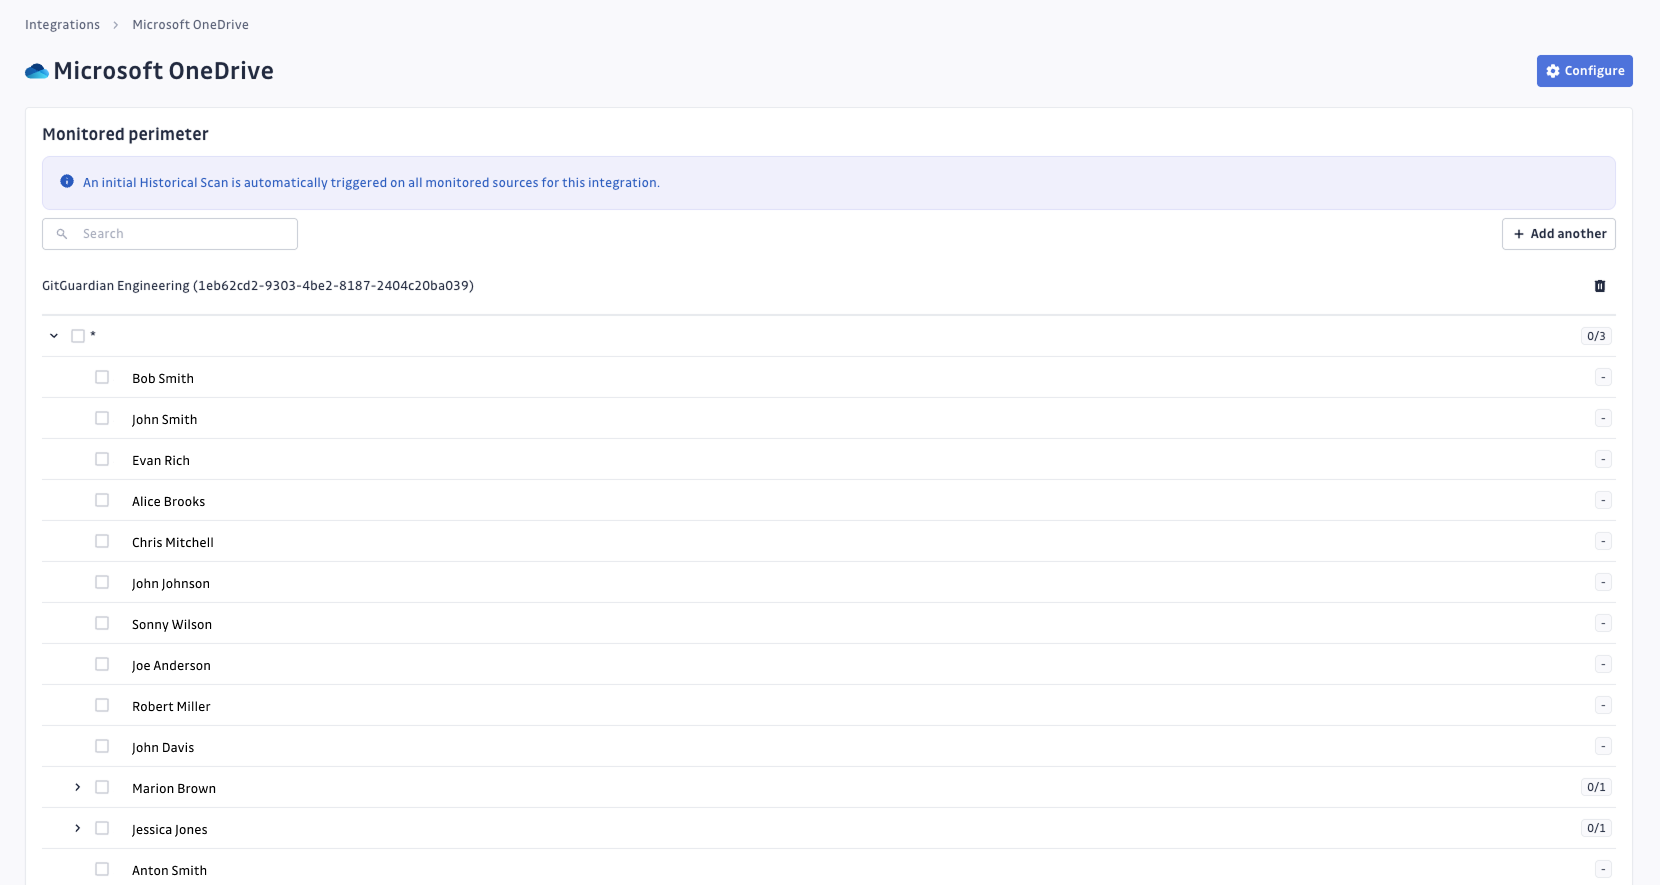Viewport: 1660px width, 890px height.
Task: Tick the John Davis checkbox
Action: tap(102, 746)
